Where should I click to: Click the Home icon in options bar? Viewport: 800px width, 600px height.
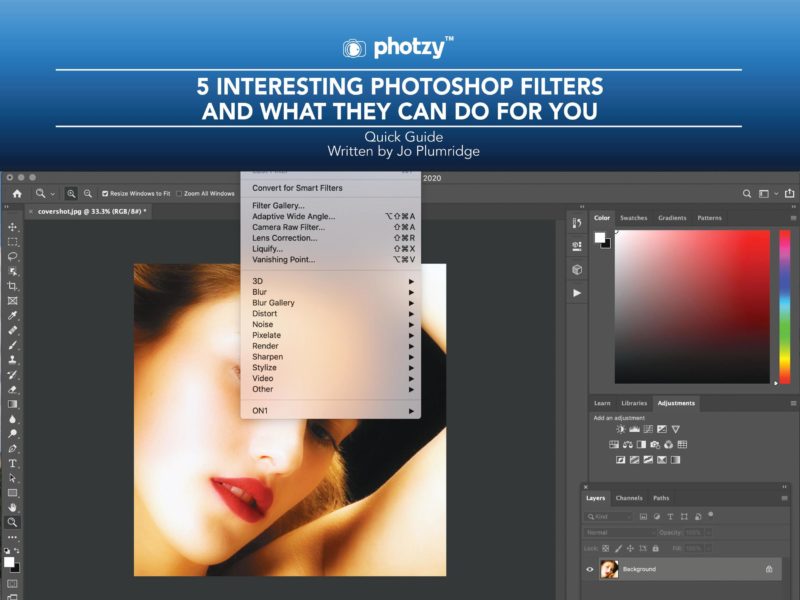[16, 193]
